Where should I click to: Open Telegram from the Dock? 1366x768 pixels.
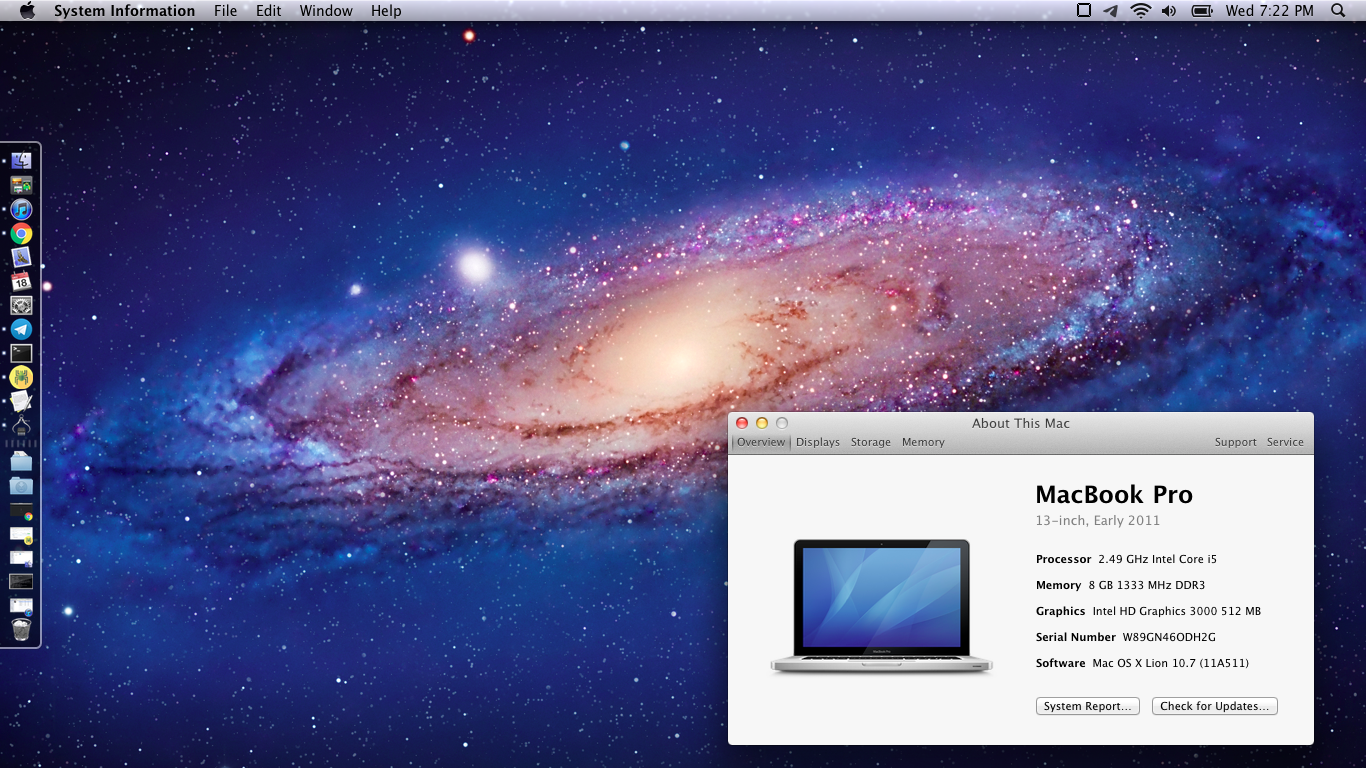[21, 329]
